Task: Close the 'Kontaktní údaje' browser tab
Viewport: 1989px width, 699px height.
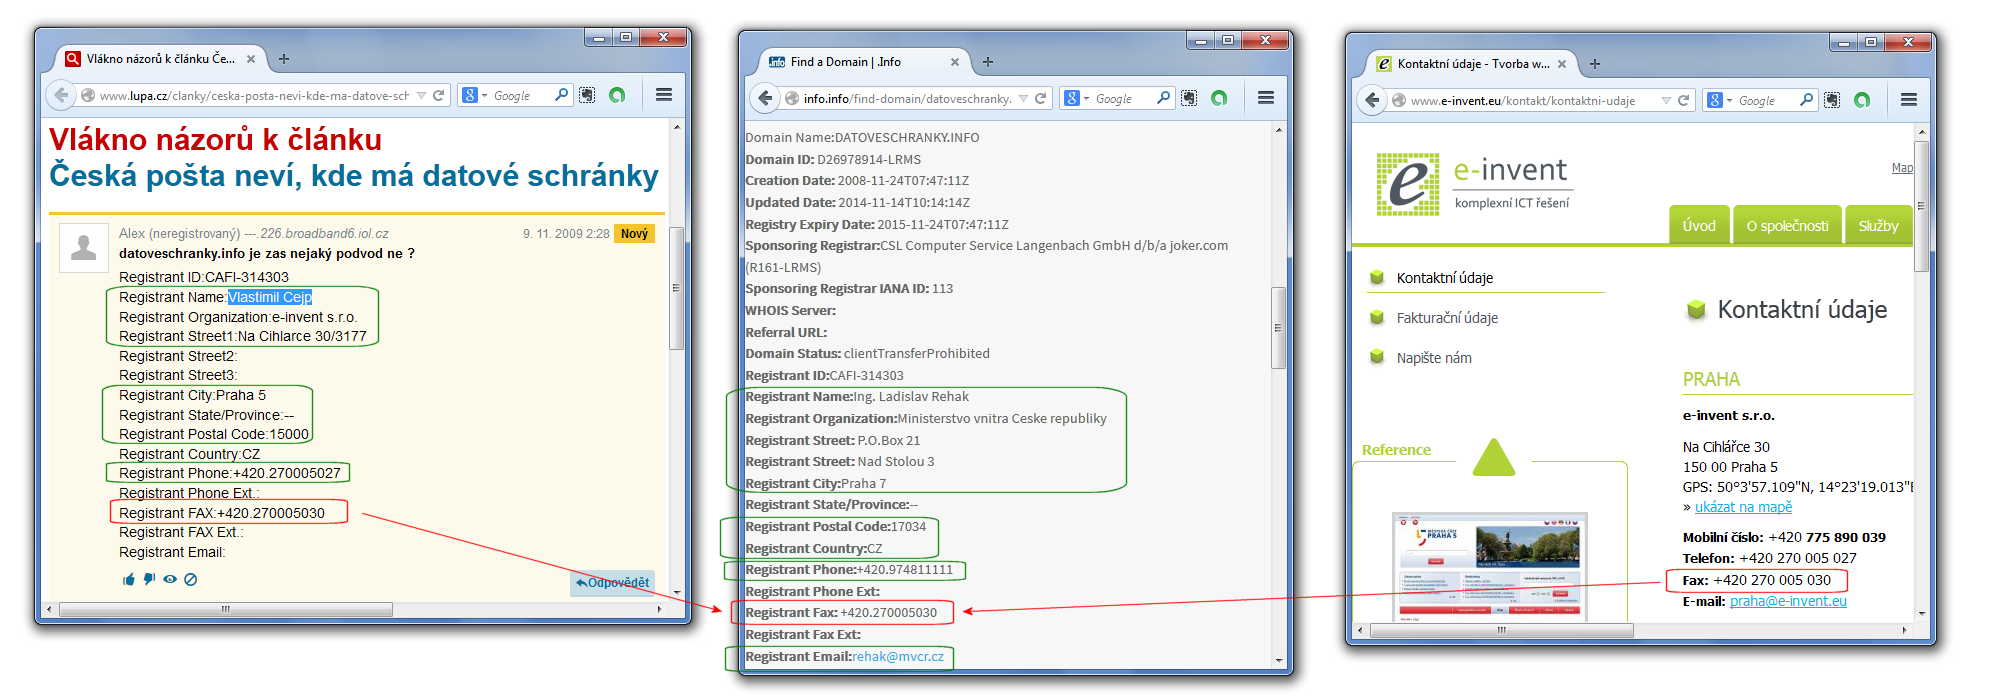Action: 1562,64
